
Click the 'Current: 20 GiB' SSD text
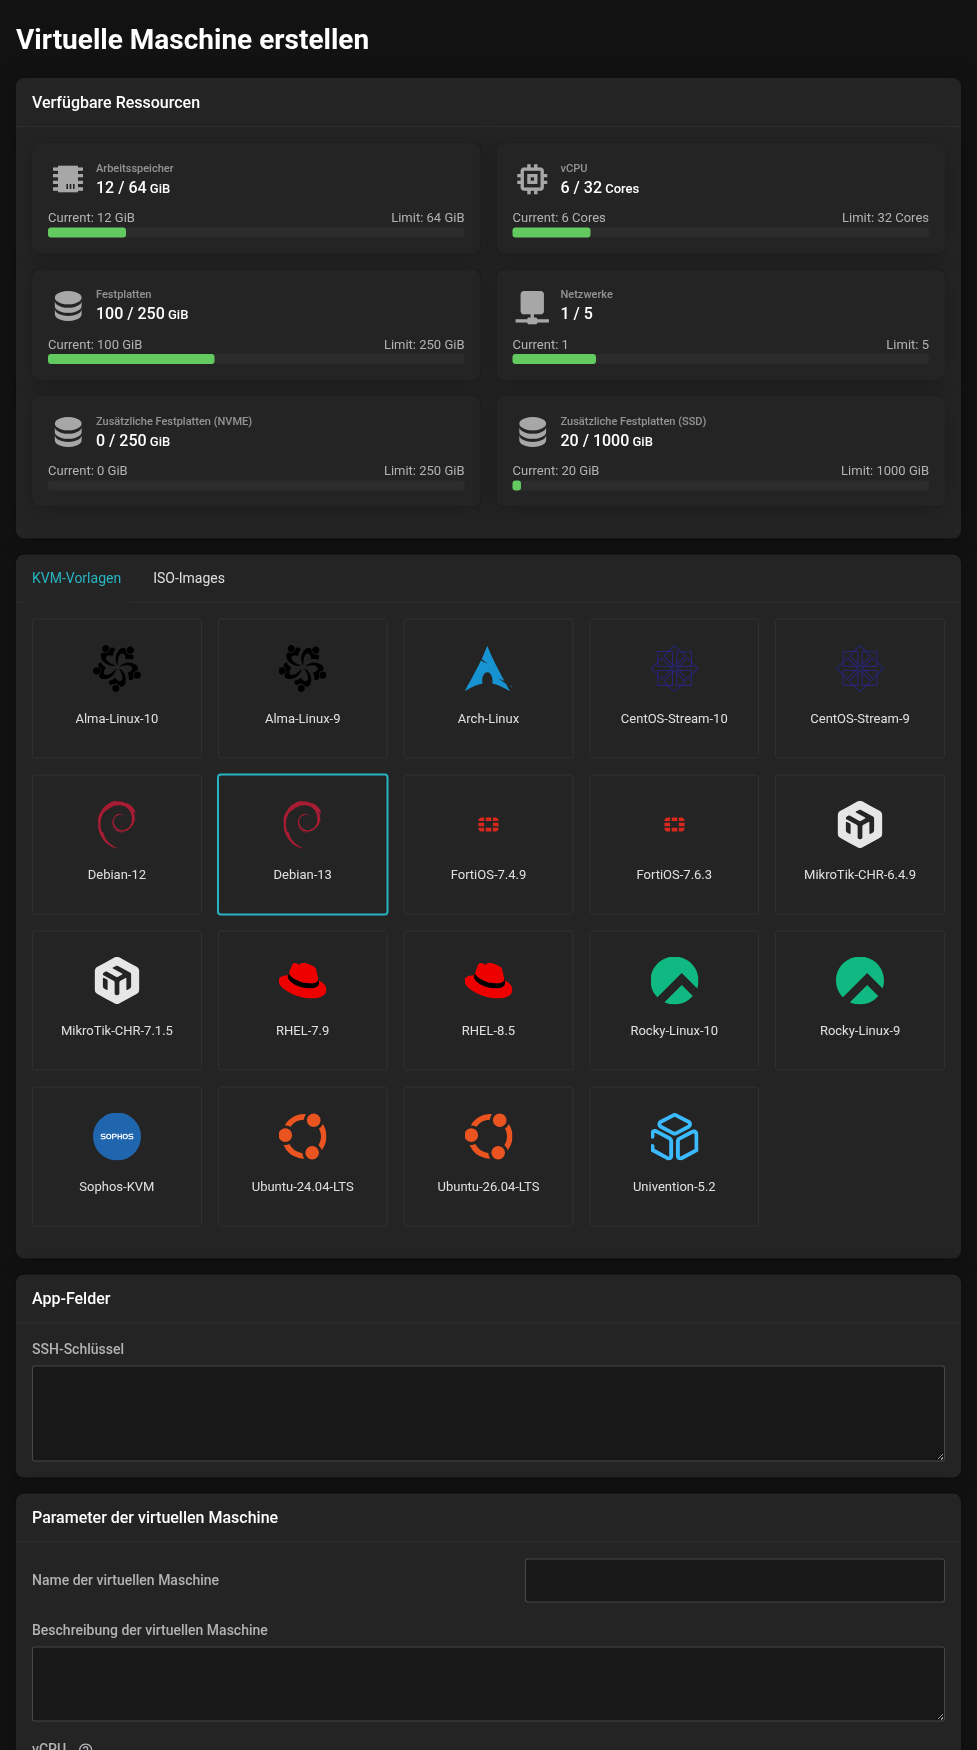tap(556, 471)
